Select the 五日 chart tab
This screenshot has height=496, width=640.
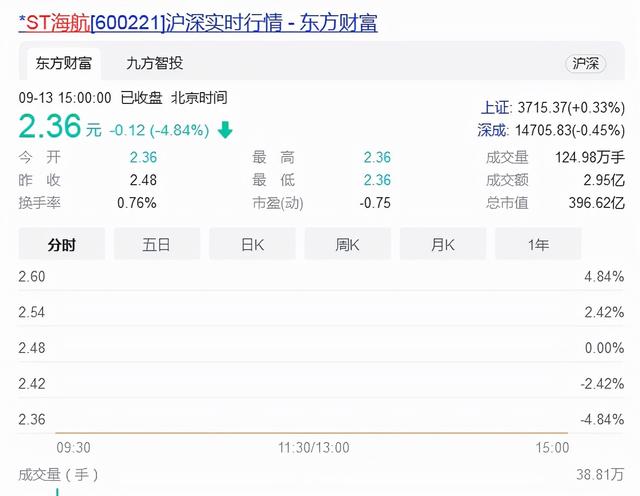157,245
